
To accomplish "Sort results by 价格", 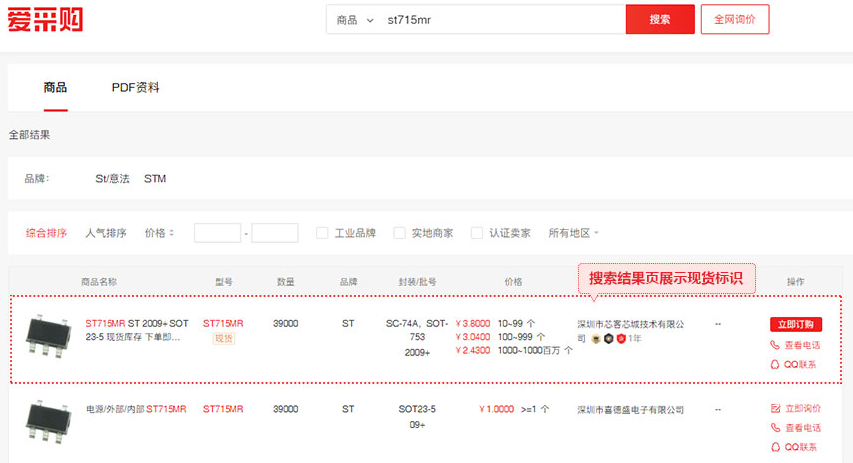I will point(159,233).
